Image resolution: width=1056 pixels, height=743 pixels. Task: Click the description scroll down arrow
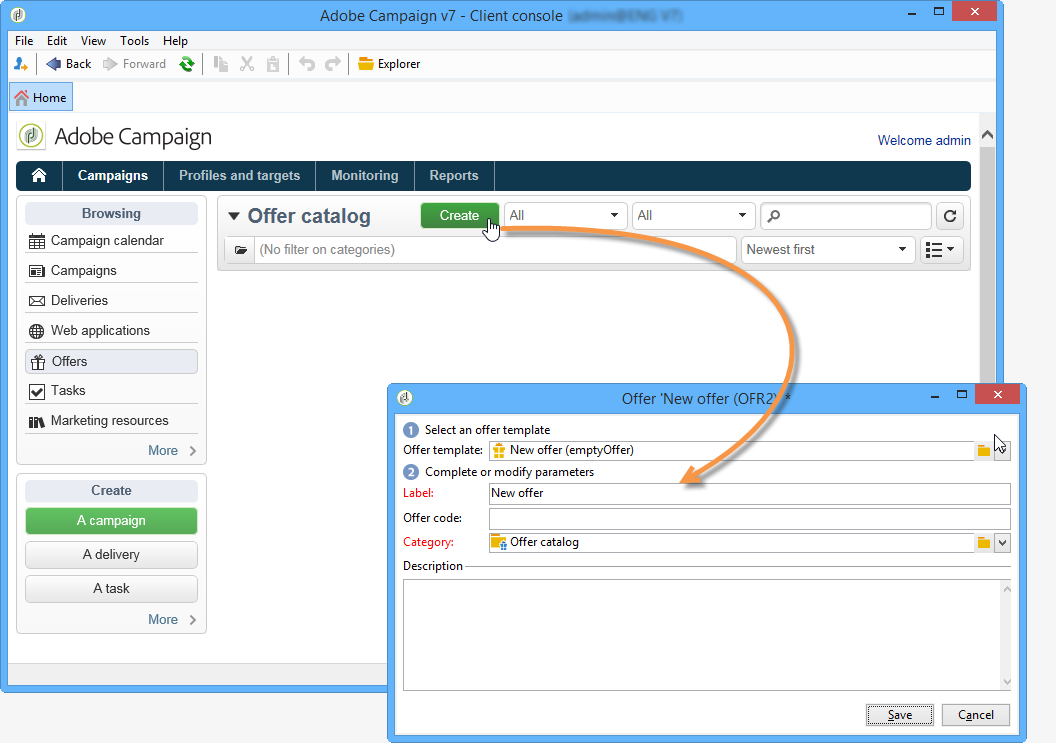(1007, 682)
